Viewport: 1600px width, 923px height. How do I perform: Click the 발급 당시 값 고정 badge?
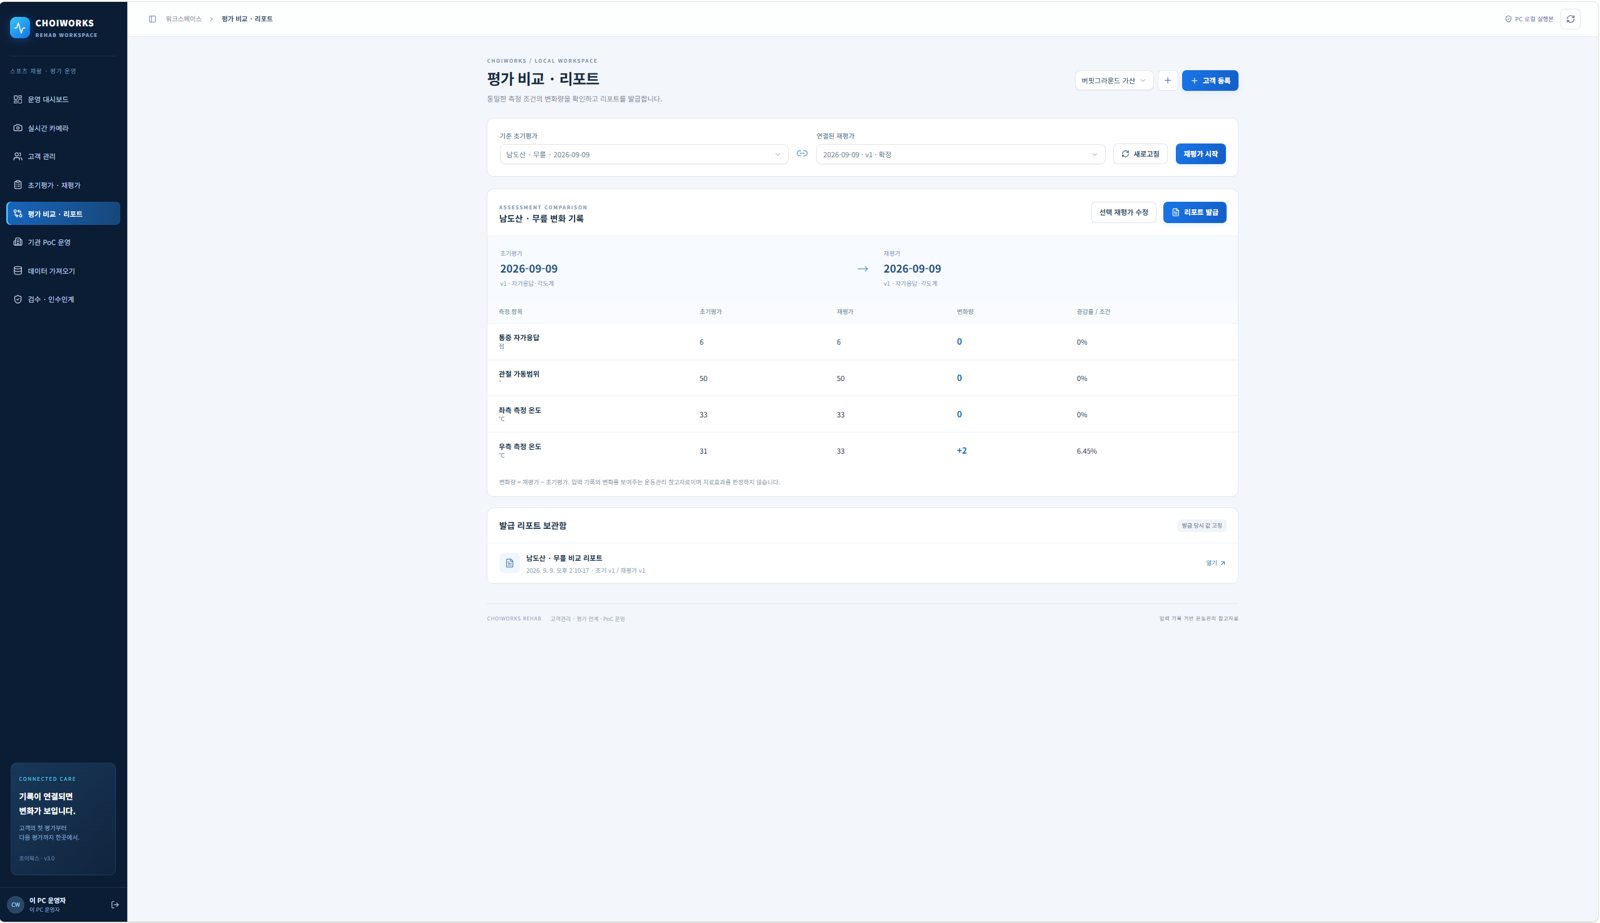(1201, 525)
